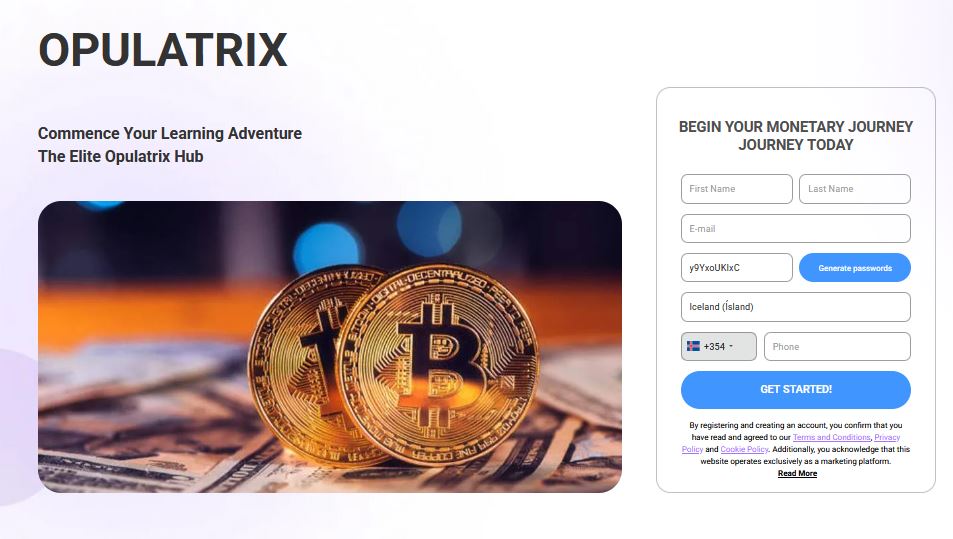Focus the First Name field
This screenshot has height=539, width=953.
[737, 189]
